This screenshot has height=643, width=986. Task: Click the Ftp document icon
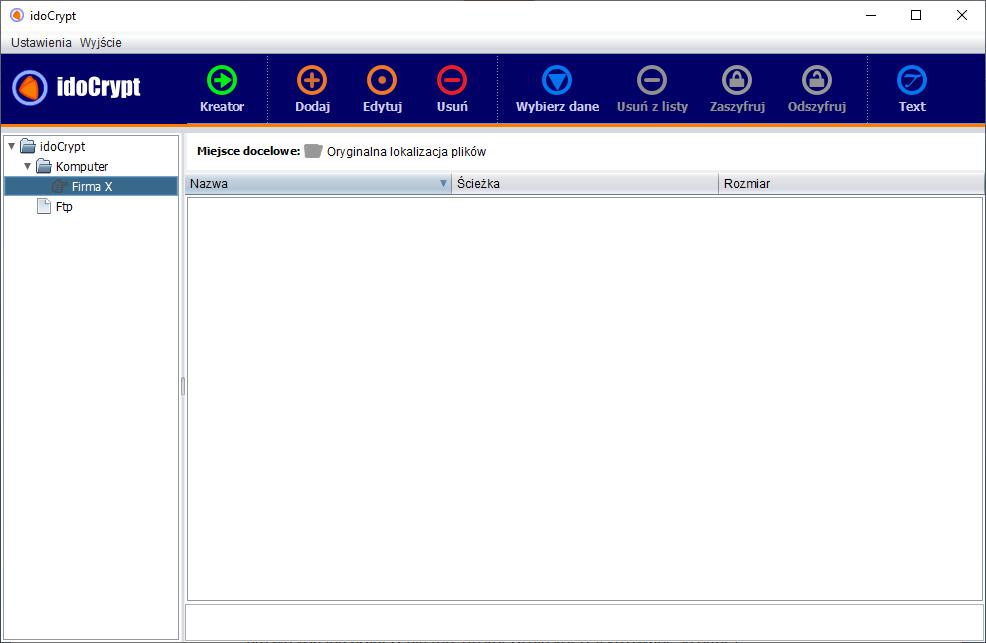pyautogui.click(x=44, y=206)
